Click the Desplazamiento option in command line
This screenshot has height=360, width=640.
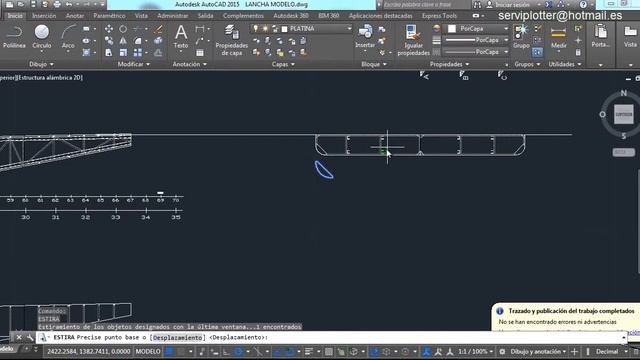[x=178, y=338]
